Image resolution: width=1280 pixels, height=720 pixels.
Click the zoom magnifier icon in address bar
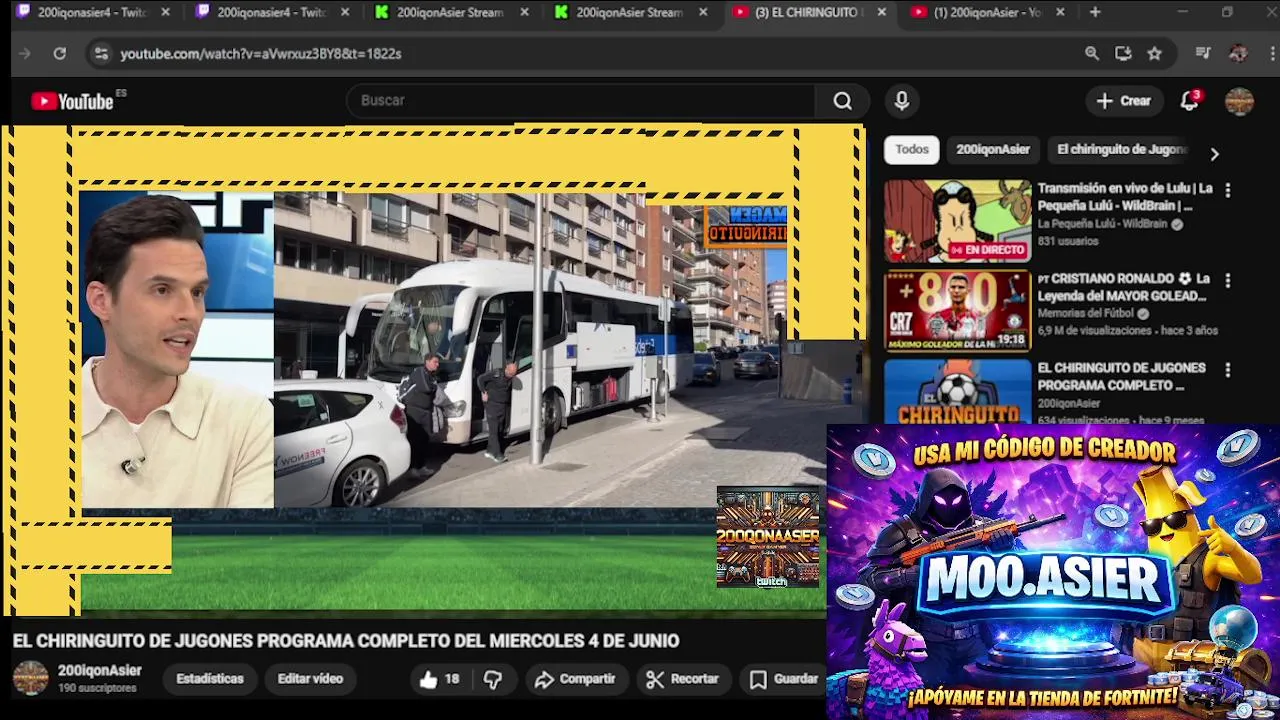(x=1092, y=53)
